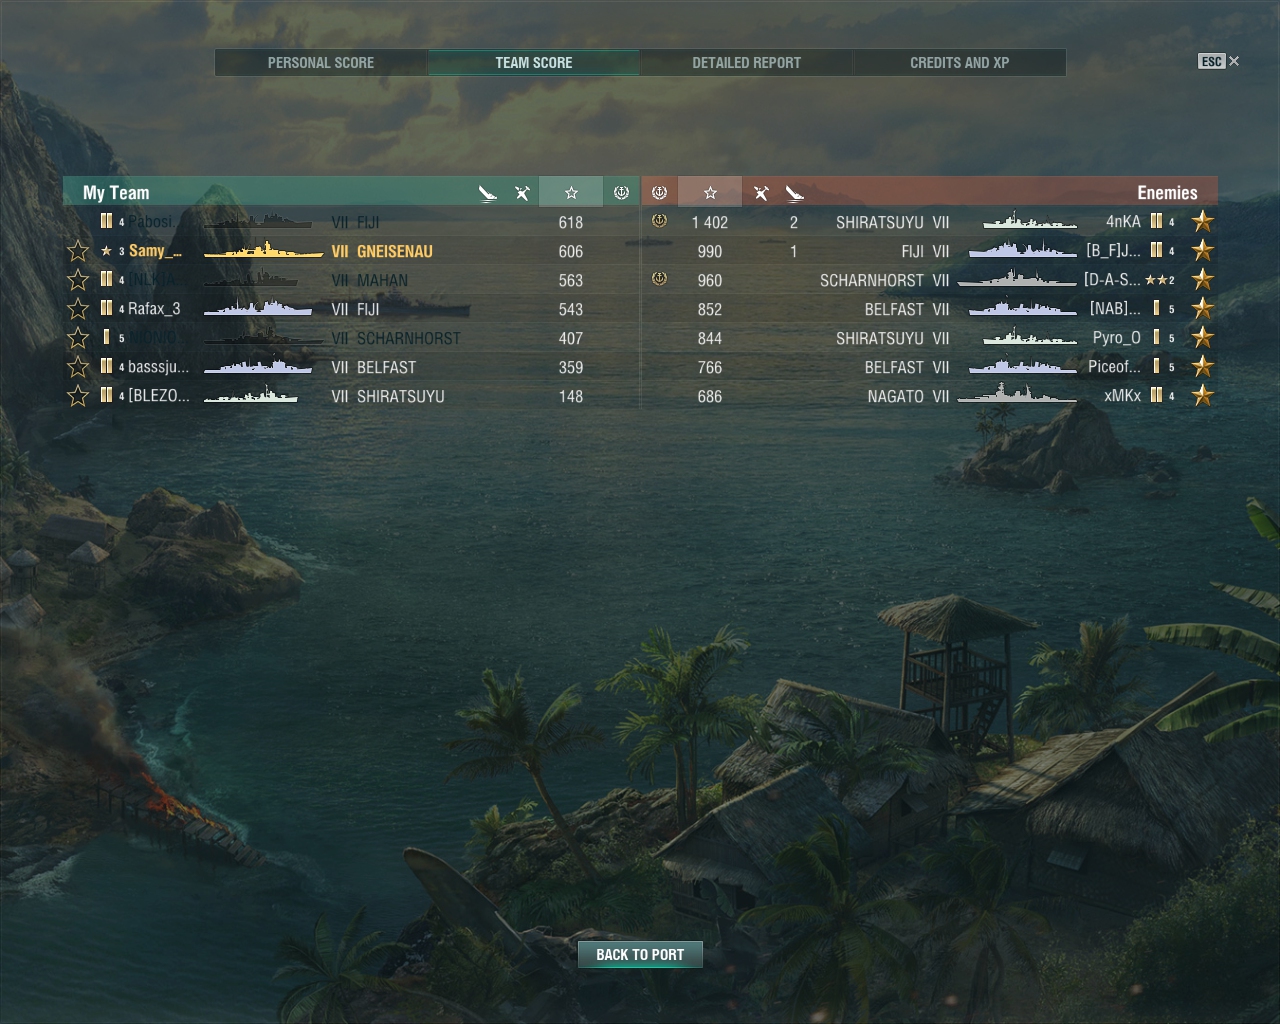Screen dimensions: 1280x1024
Task: Sort Enemies by aircraft shot down
Action: (x=795, y=193)
